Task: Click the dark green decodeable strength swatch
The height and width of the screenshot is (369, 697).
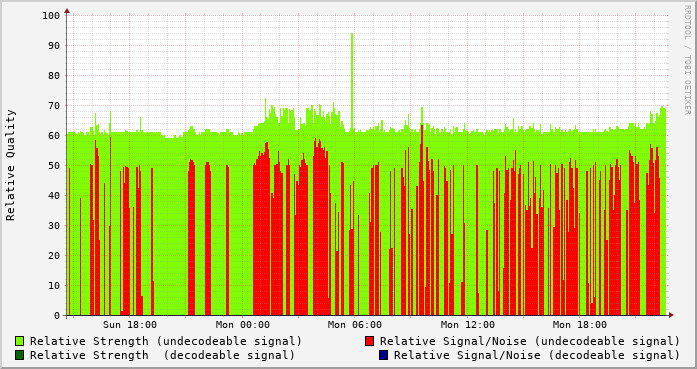Action: tap(20, 355)
